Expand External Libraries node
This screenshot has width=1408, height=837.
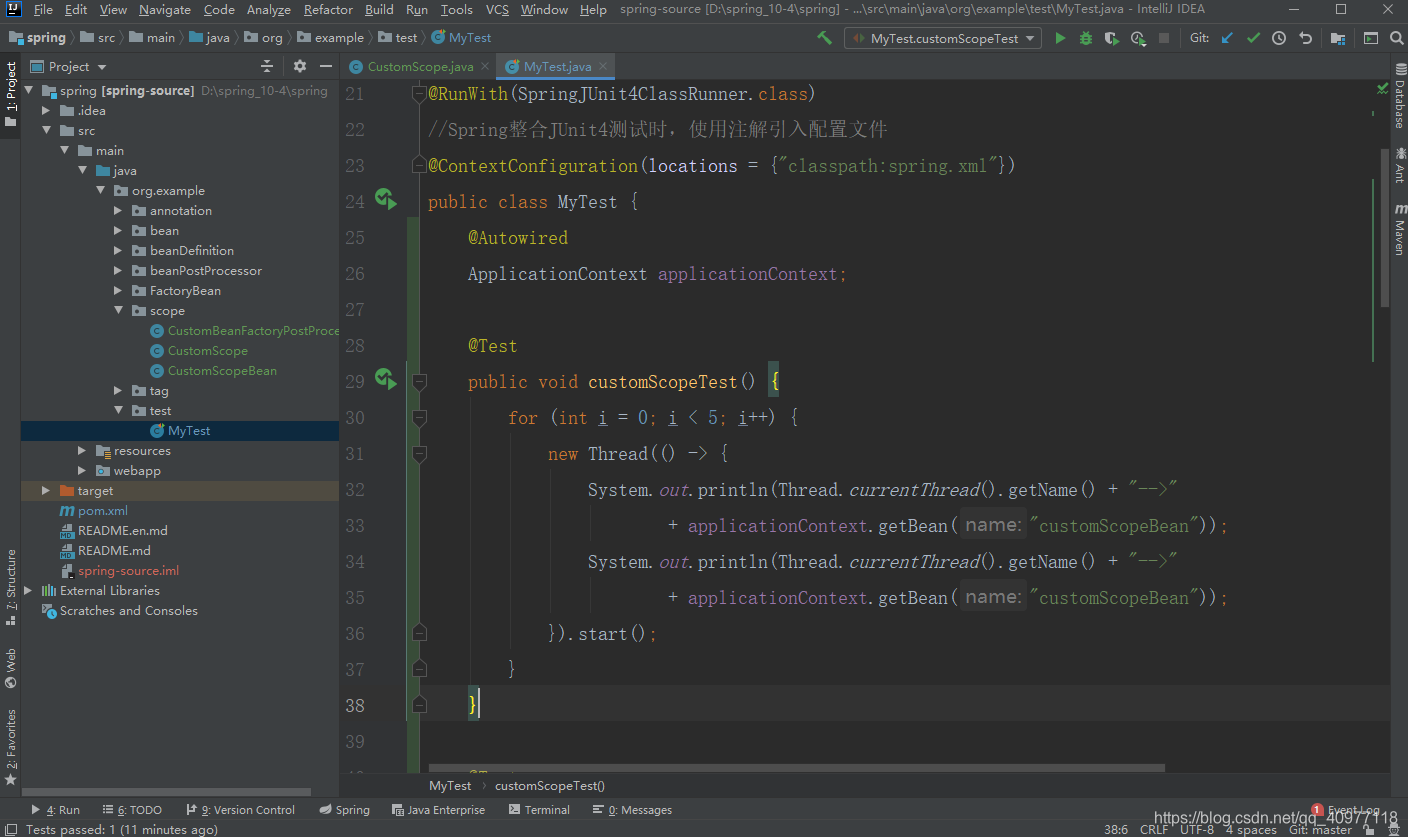coord(28,591)
